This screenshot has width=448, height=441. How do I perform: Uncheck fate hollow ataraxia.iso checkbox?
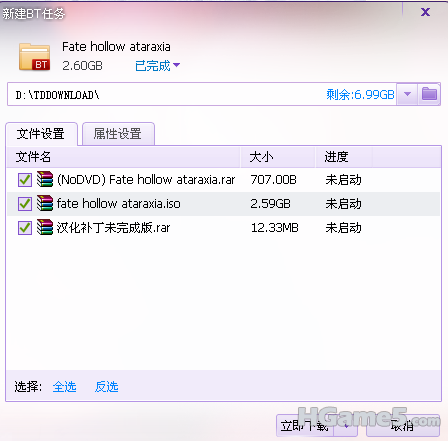click(25, 204)
